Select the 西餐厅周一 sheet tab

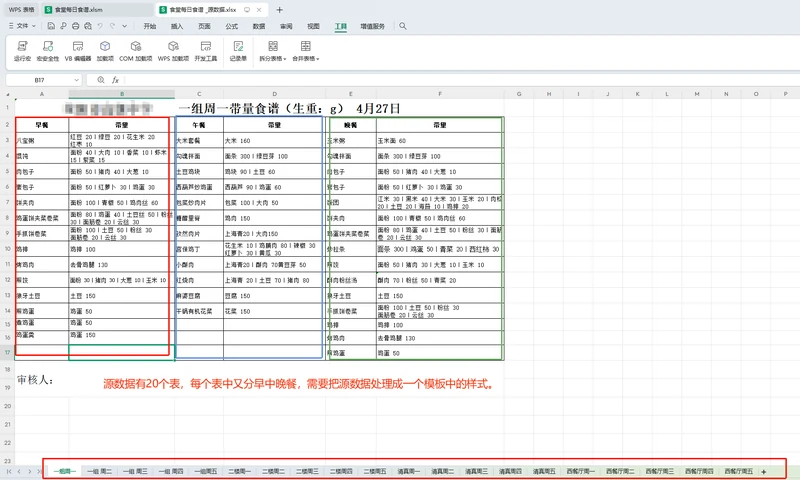point(581,472)
